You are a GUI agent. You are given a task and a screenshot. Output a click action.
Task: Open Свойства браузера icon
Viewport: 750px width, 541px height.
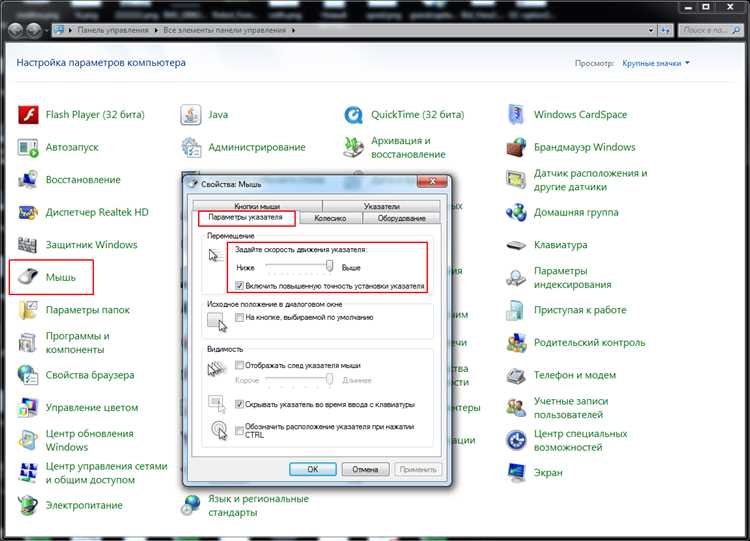(28, 375)
